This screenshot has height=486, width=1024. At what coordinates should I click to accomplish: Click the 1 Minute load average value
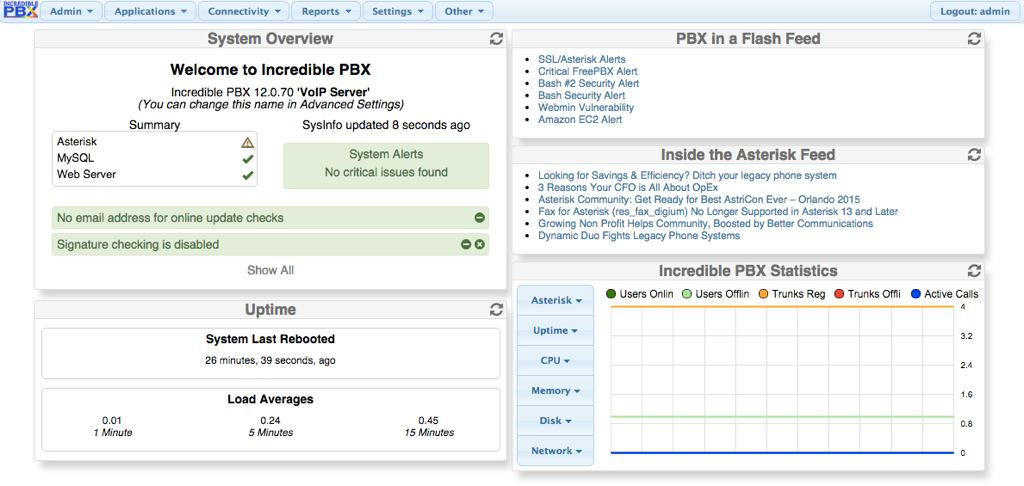(112, 421)
